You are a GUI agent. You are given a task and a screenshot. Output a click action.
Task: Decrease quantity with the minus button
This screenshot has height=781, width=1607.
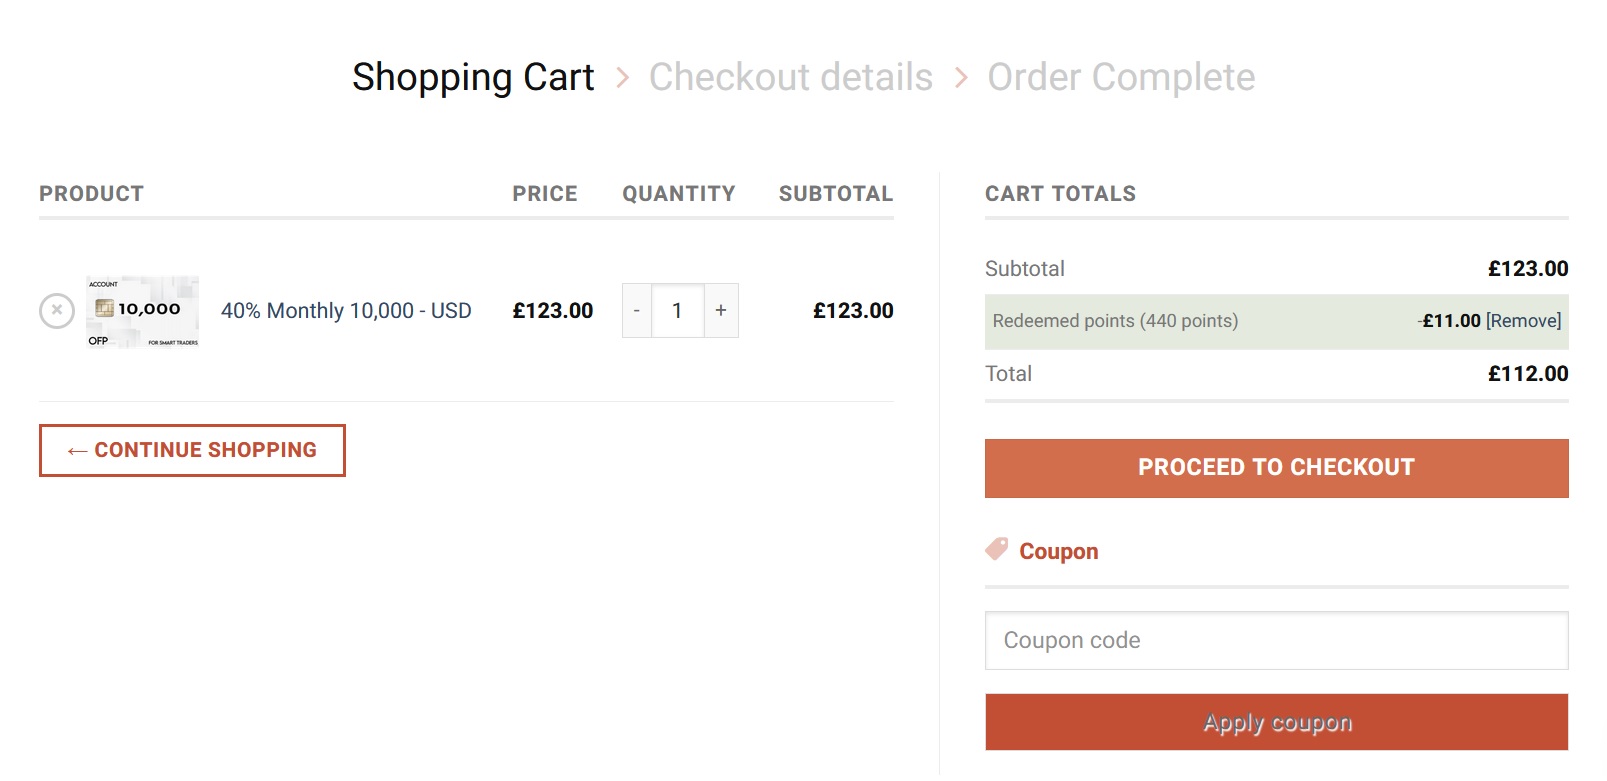coord(637,311)
